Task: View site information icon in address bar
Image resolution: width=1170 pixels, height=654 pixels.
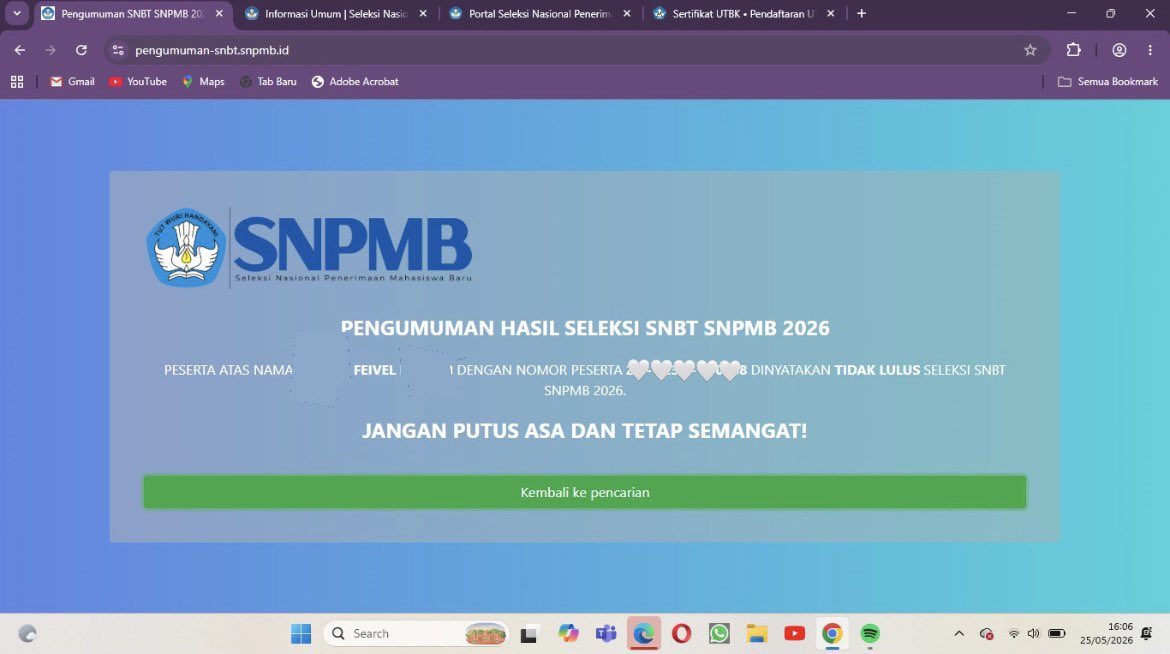Action: (x=118, y=50)
